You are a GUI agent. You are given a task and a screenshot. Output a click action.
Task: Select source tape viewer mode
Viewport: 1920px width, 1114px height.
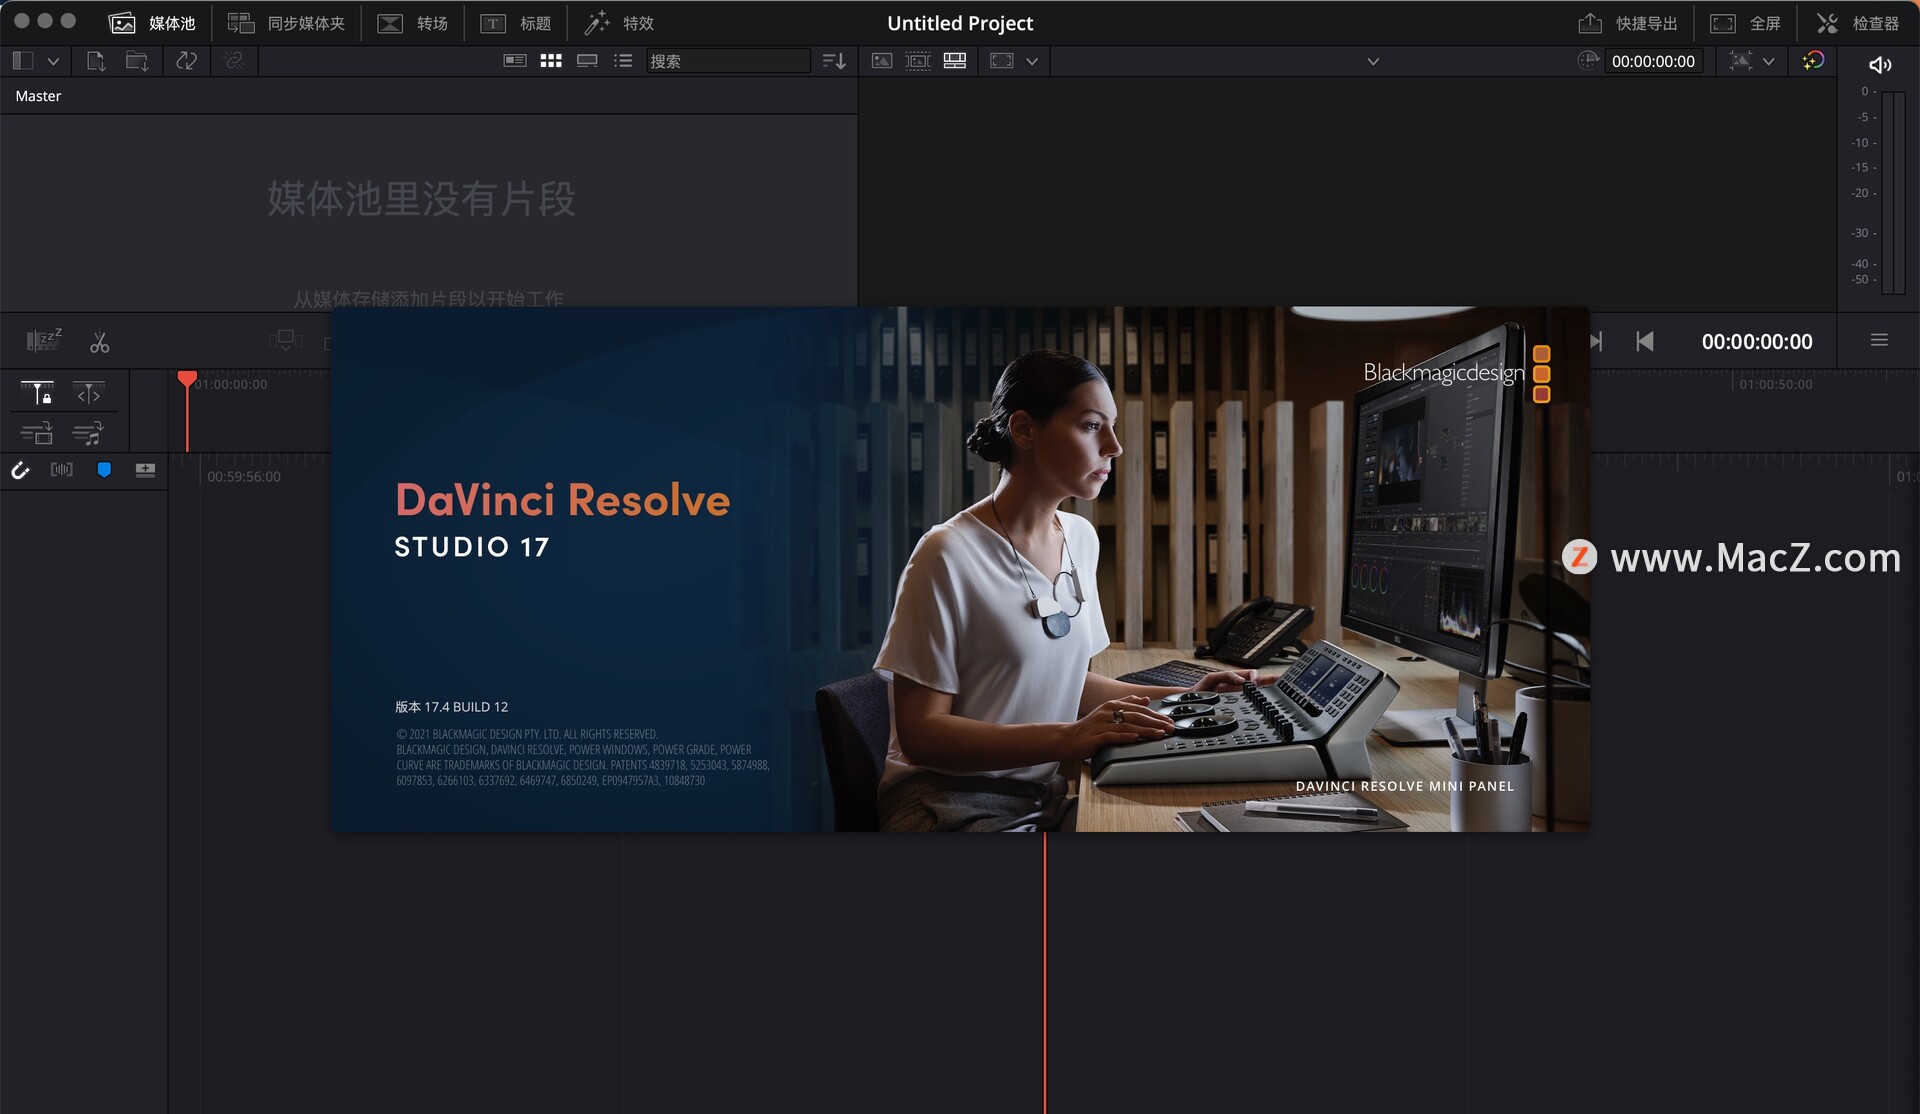click(918, 61)
